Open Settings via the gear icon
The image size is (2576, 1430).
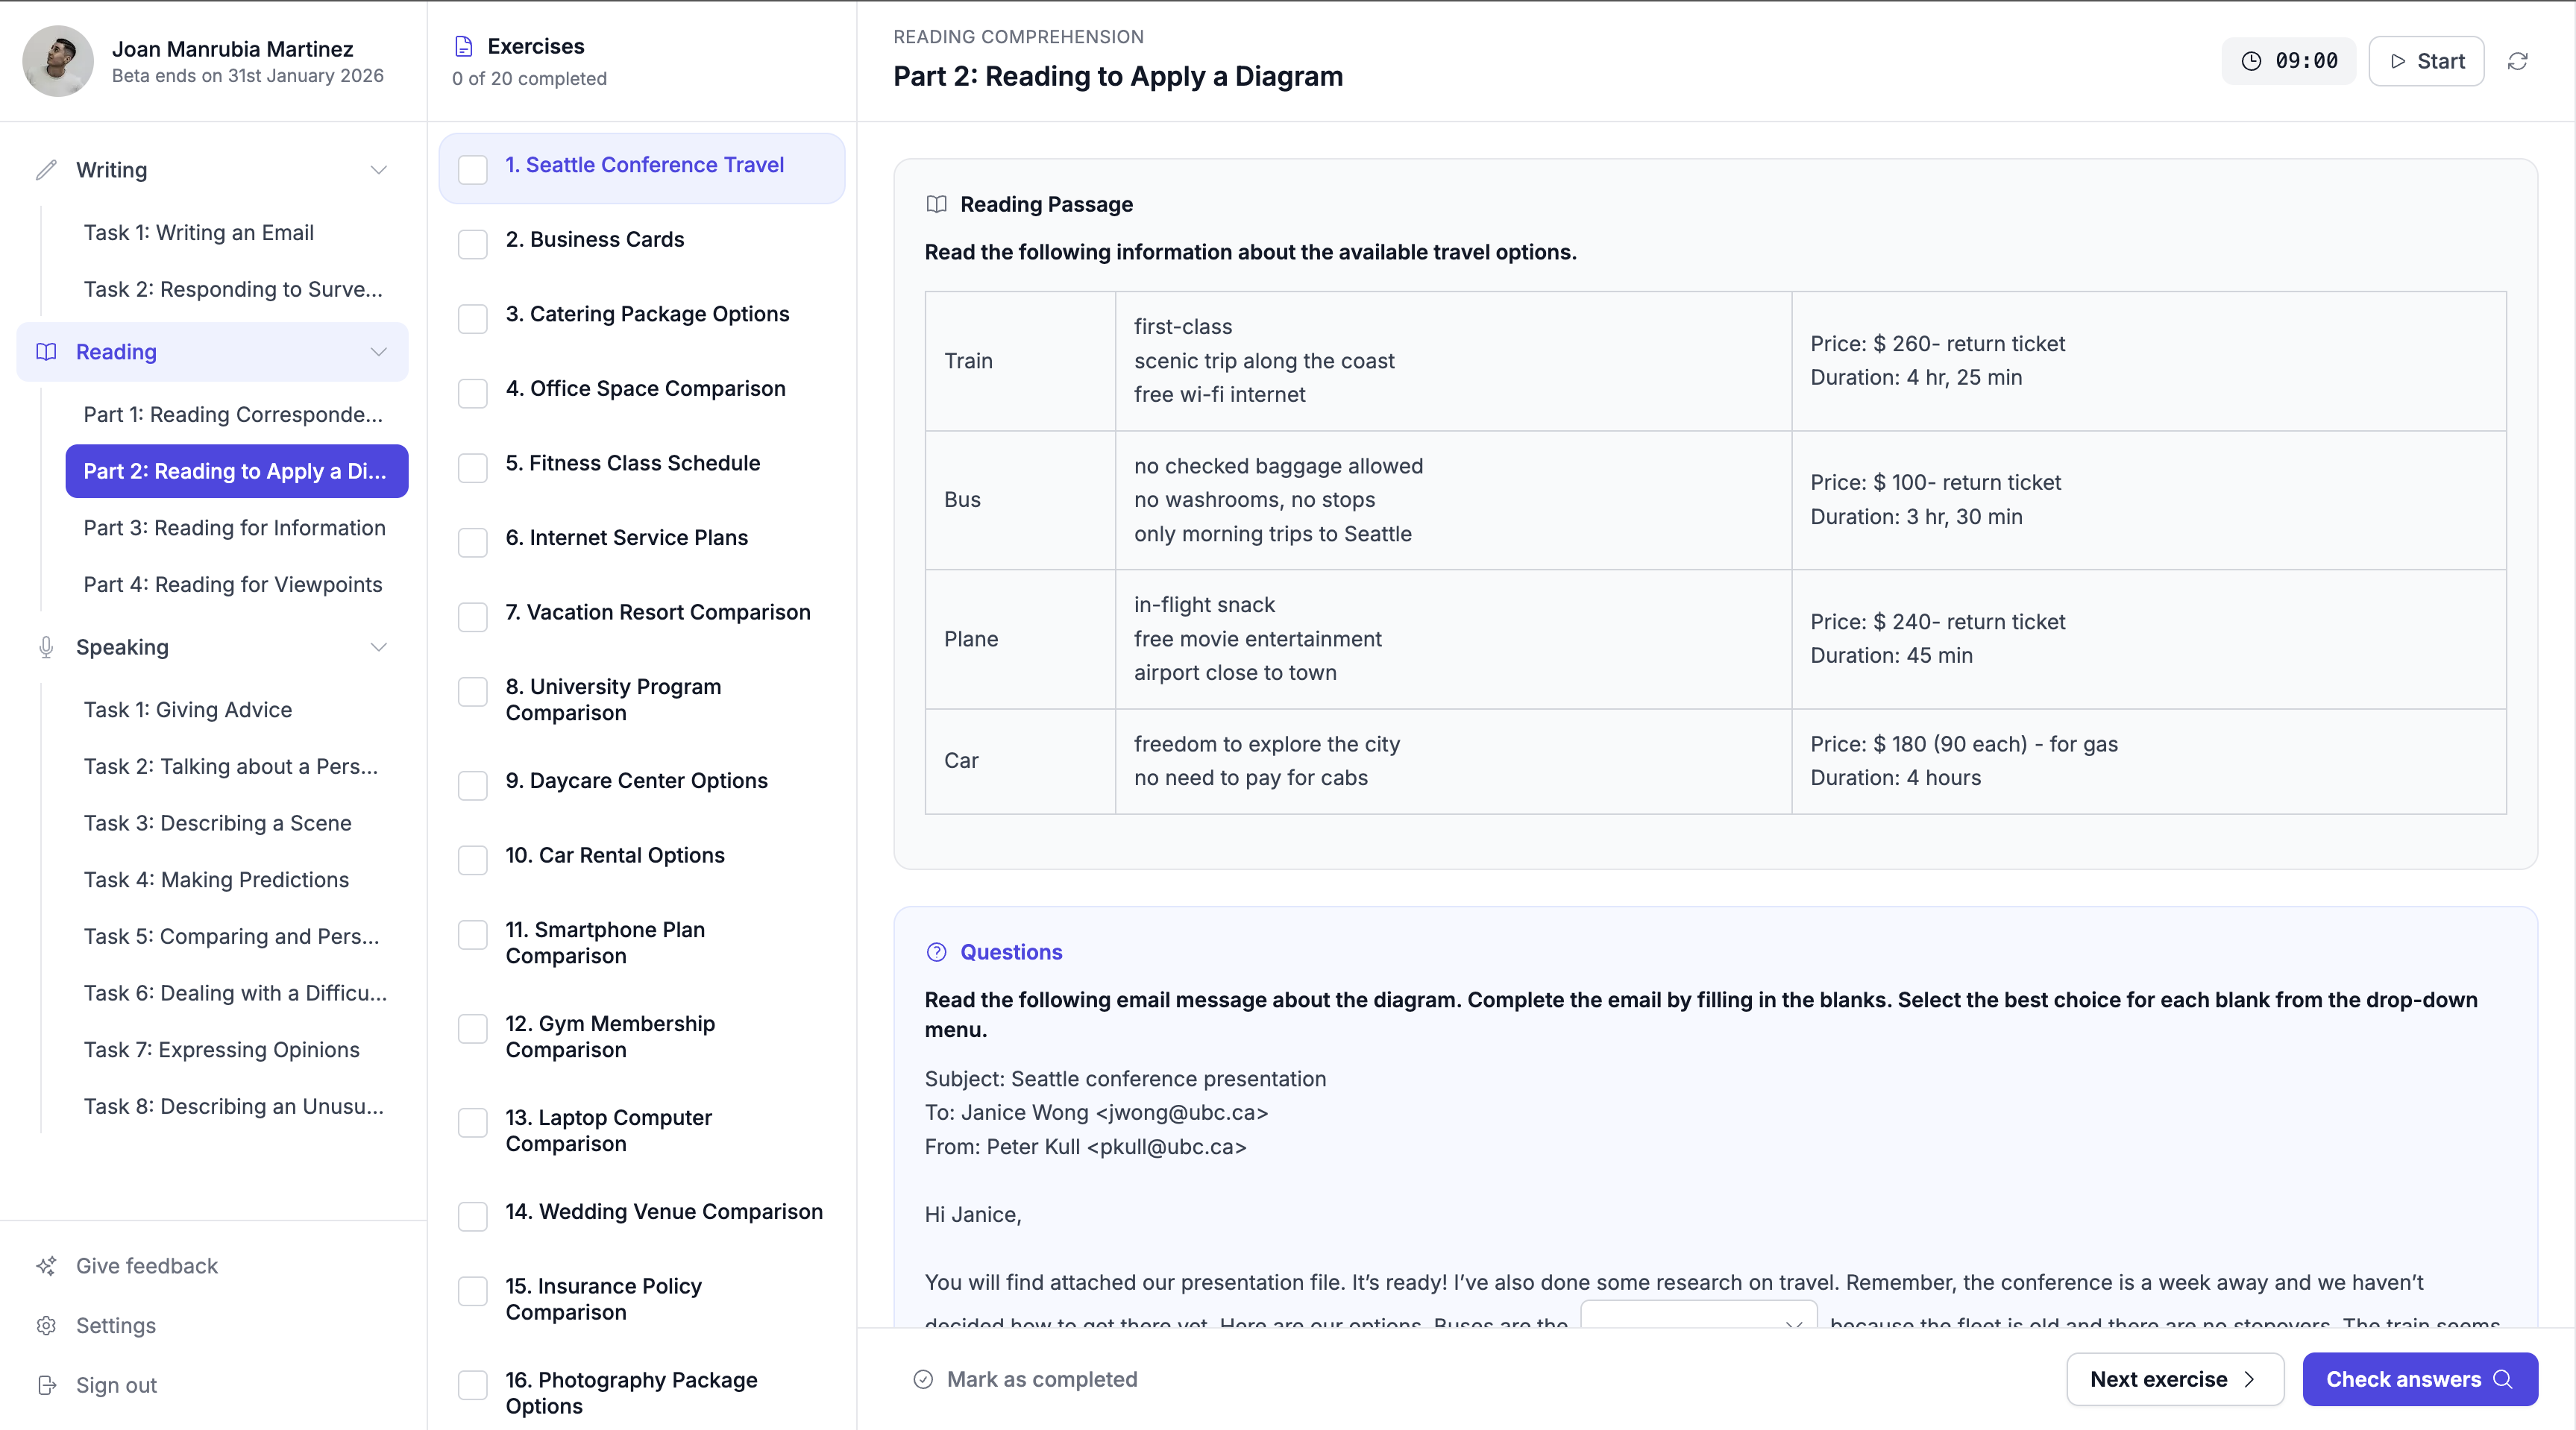[46, 1326]
